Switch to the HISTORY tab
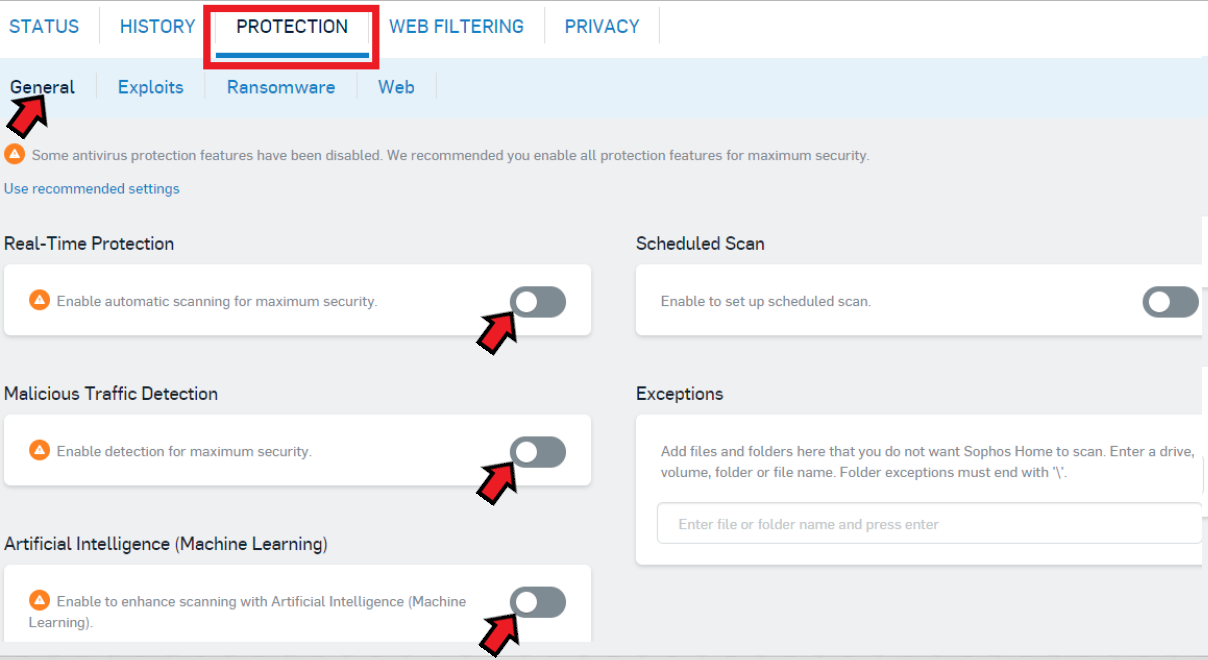1208x660 pixels. (x=157, y=27)
